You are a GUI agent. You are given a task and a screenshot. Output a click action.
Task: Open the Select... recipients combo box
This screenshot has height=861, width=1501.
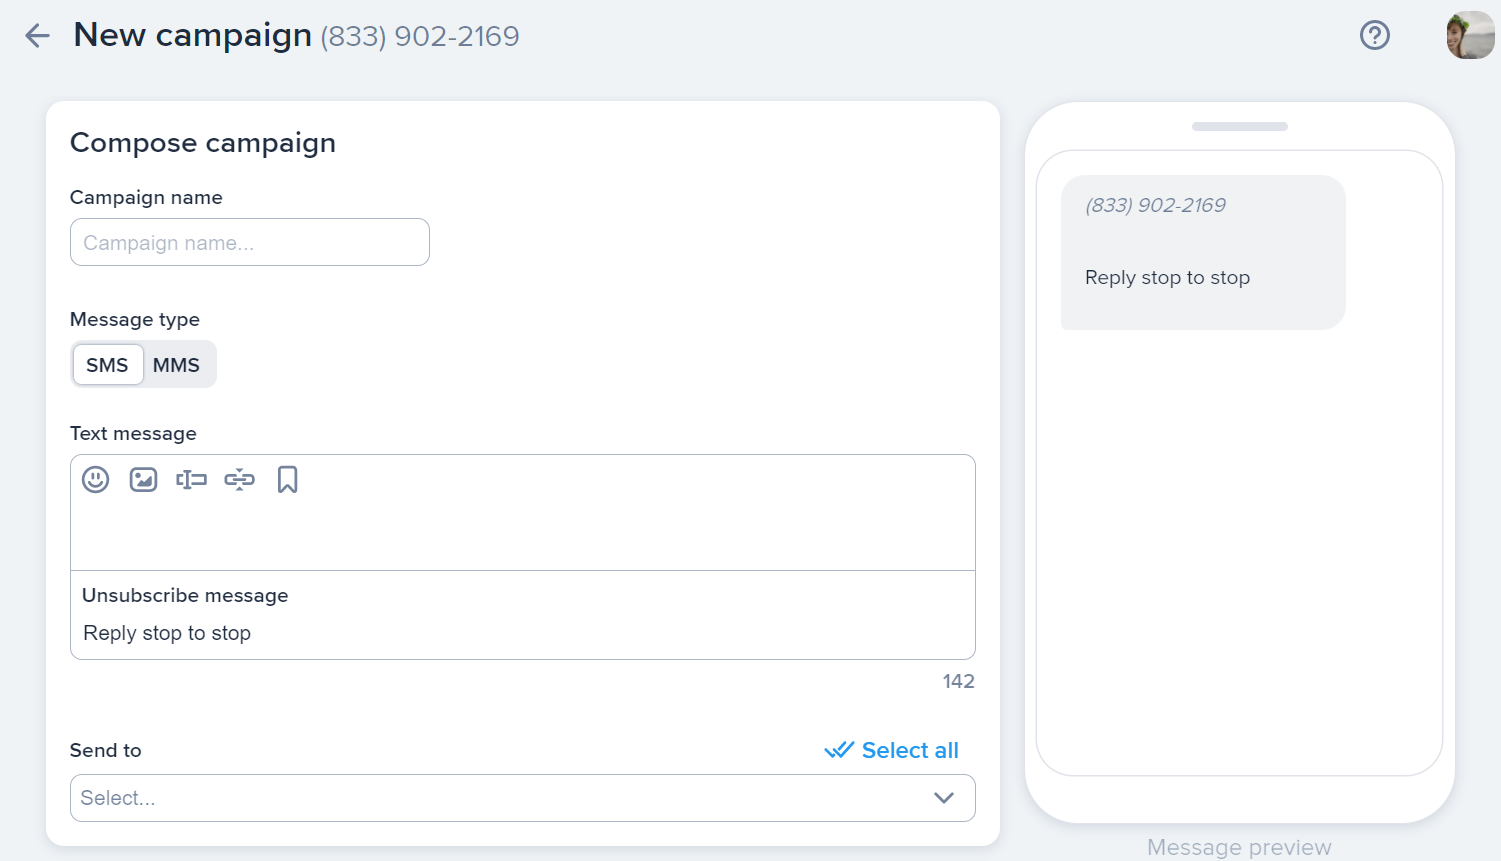pos(522,798)
